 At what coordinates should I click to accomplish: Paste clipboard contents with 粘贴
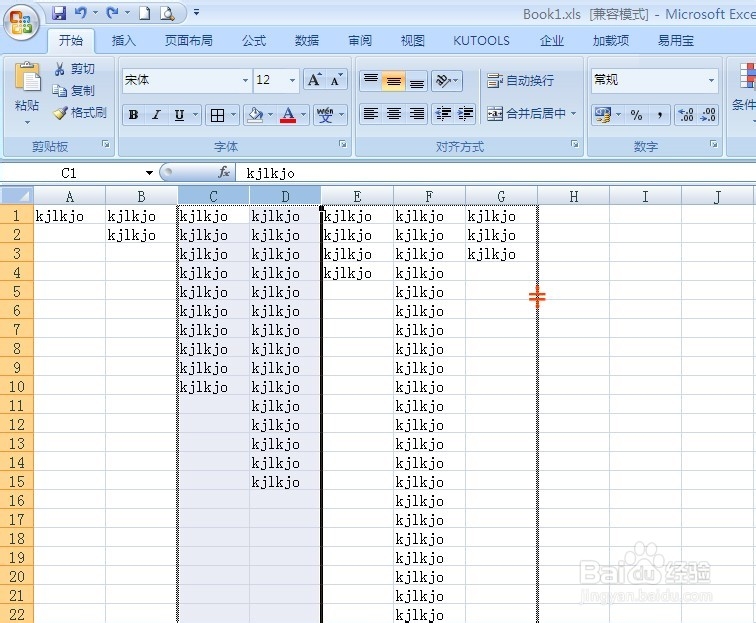[x=27, y=93]
